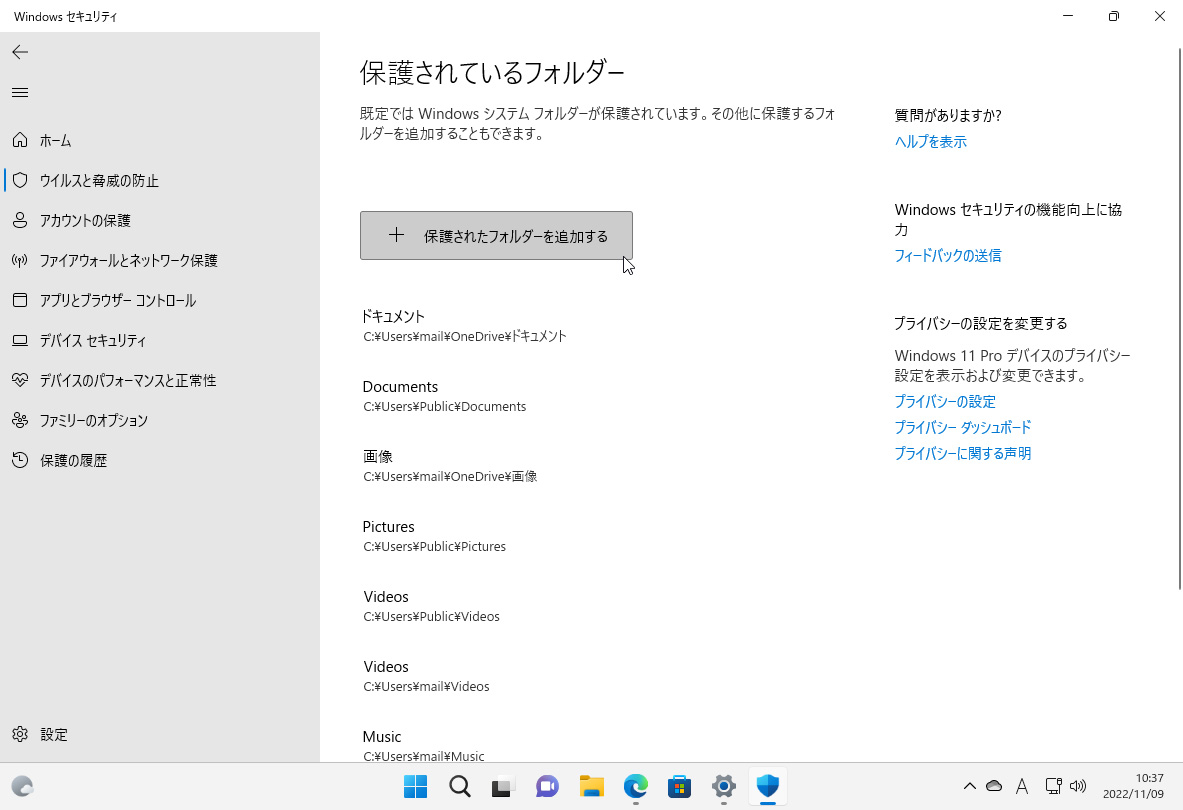1183x810 pixels.
Task: Open 保護の履歴 section
Action: point(73,460)
